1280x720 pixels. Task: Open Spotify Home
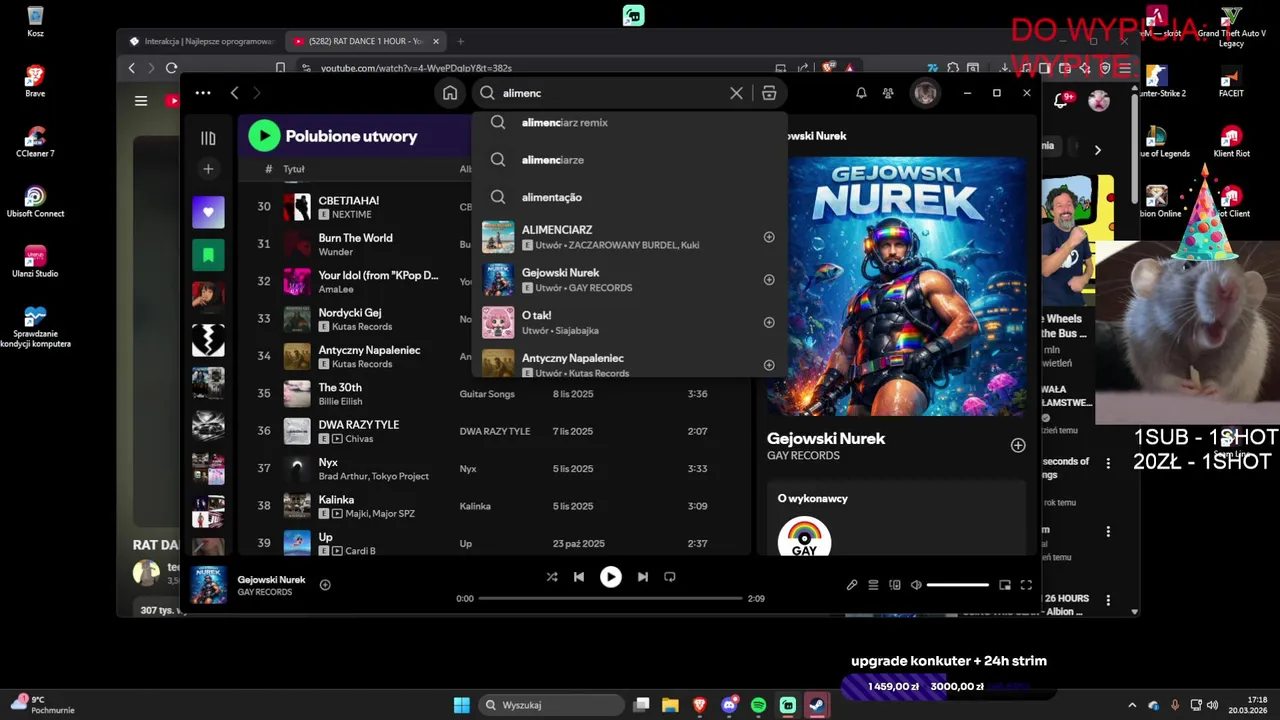tap(450, 93)
